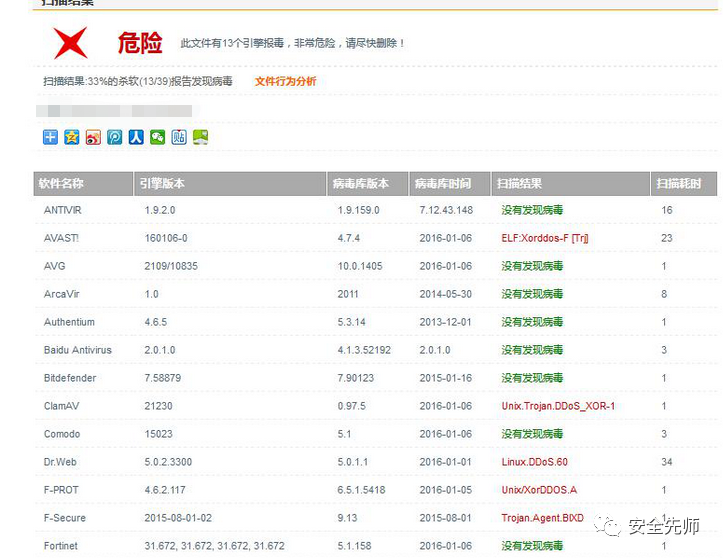Click the 扫描耗时 column header
This screenshot has height=558, width=723.
[684, 184]
